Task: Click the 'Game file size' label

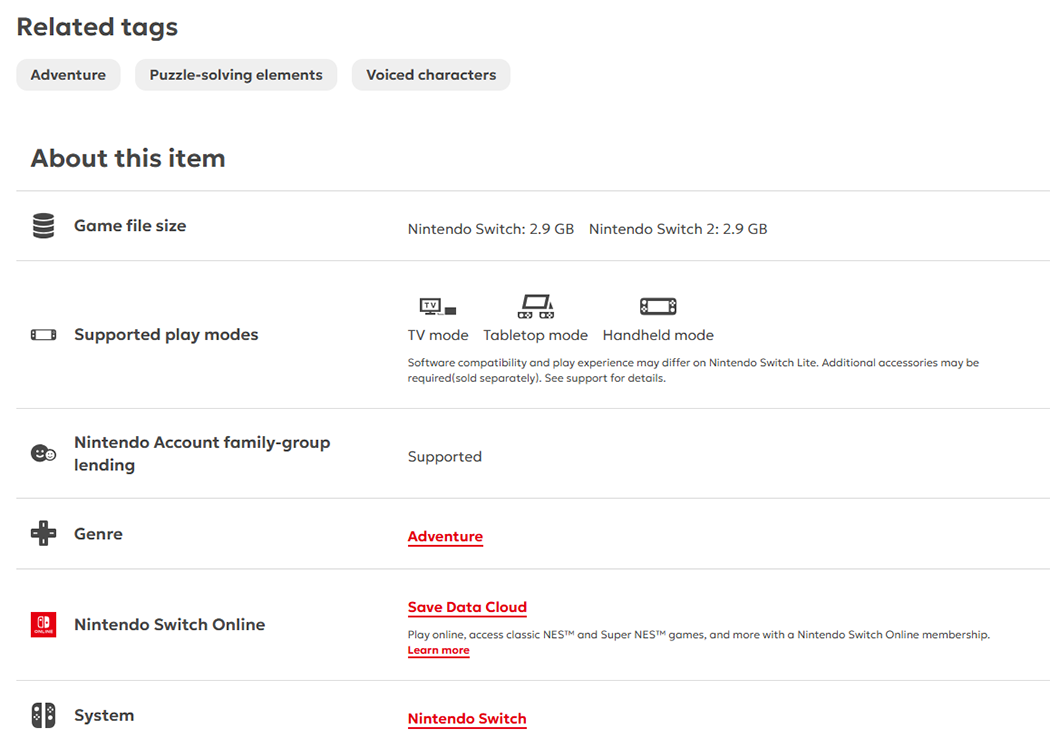Action: (x=130, y=226)
